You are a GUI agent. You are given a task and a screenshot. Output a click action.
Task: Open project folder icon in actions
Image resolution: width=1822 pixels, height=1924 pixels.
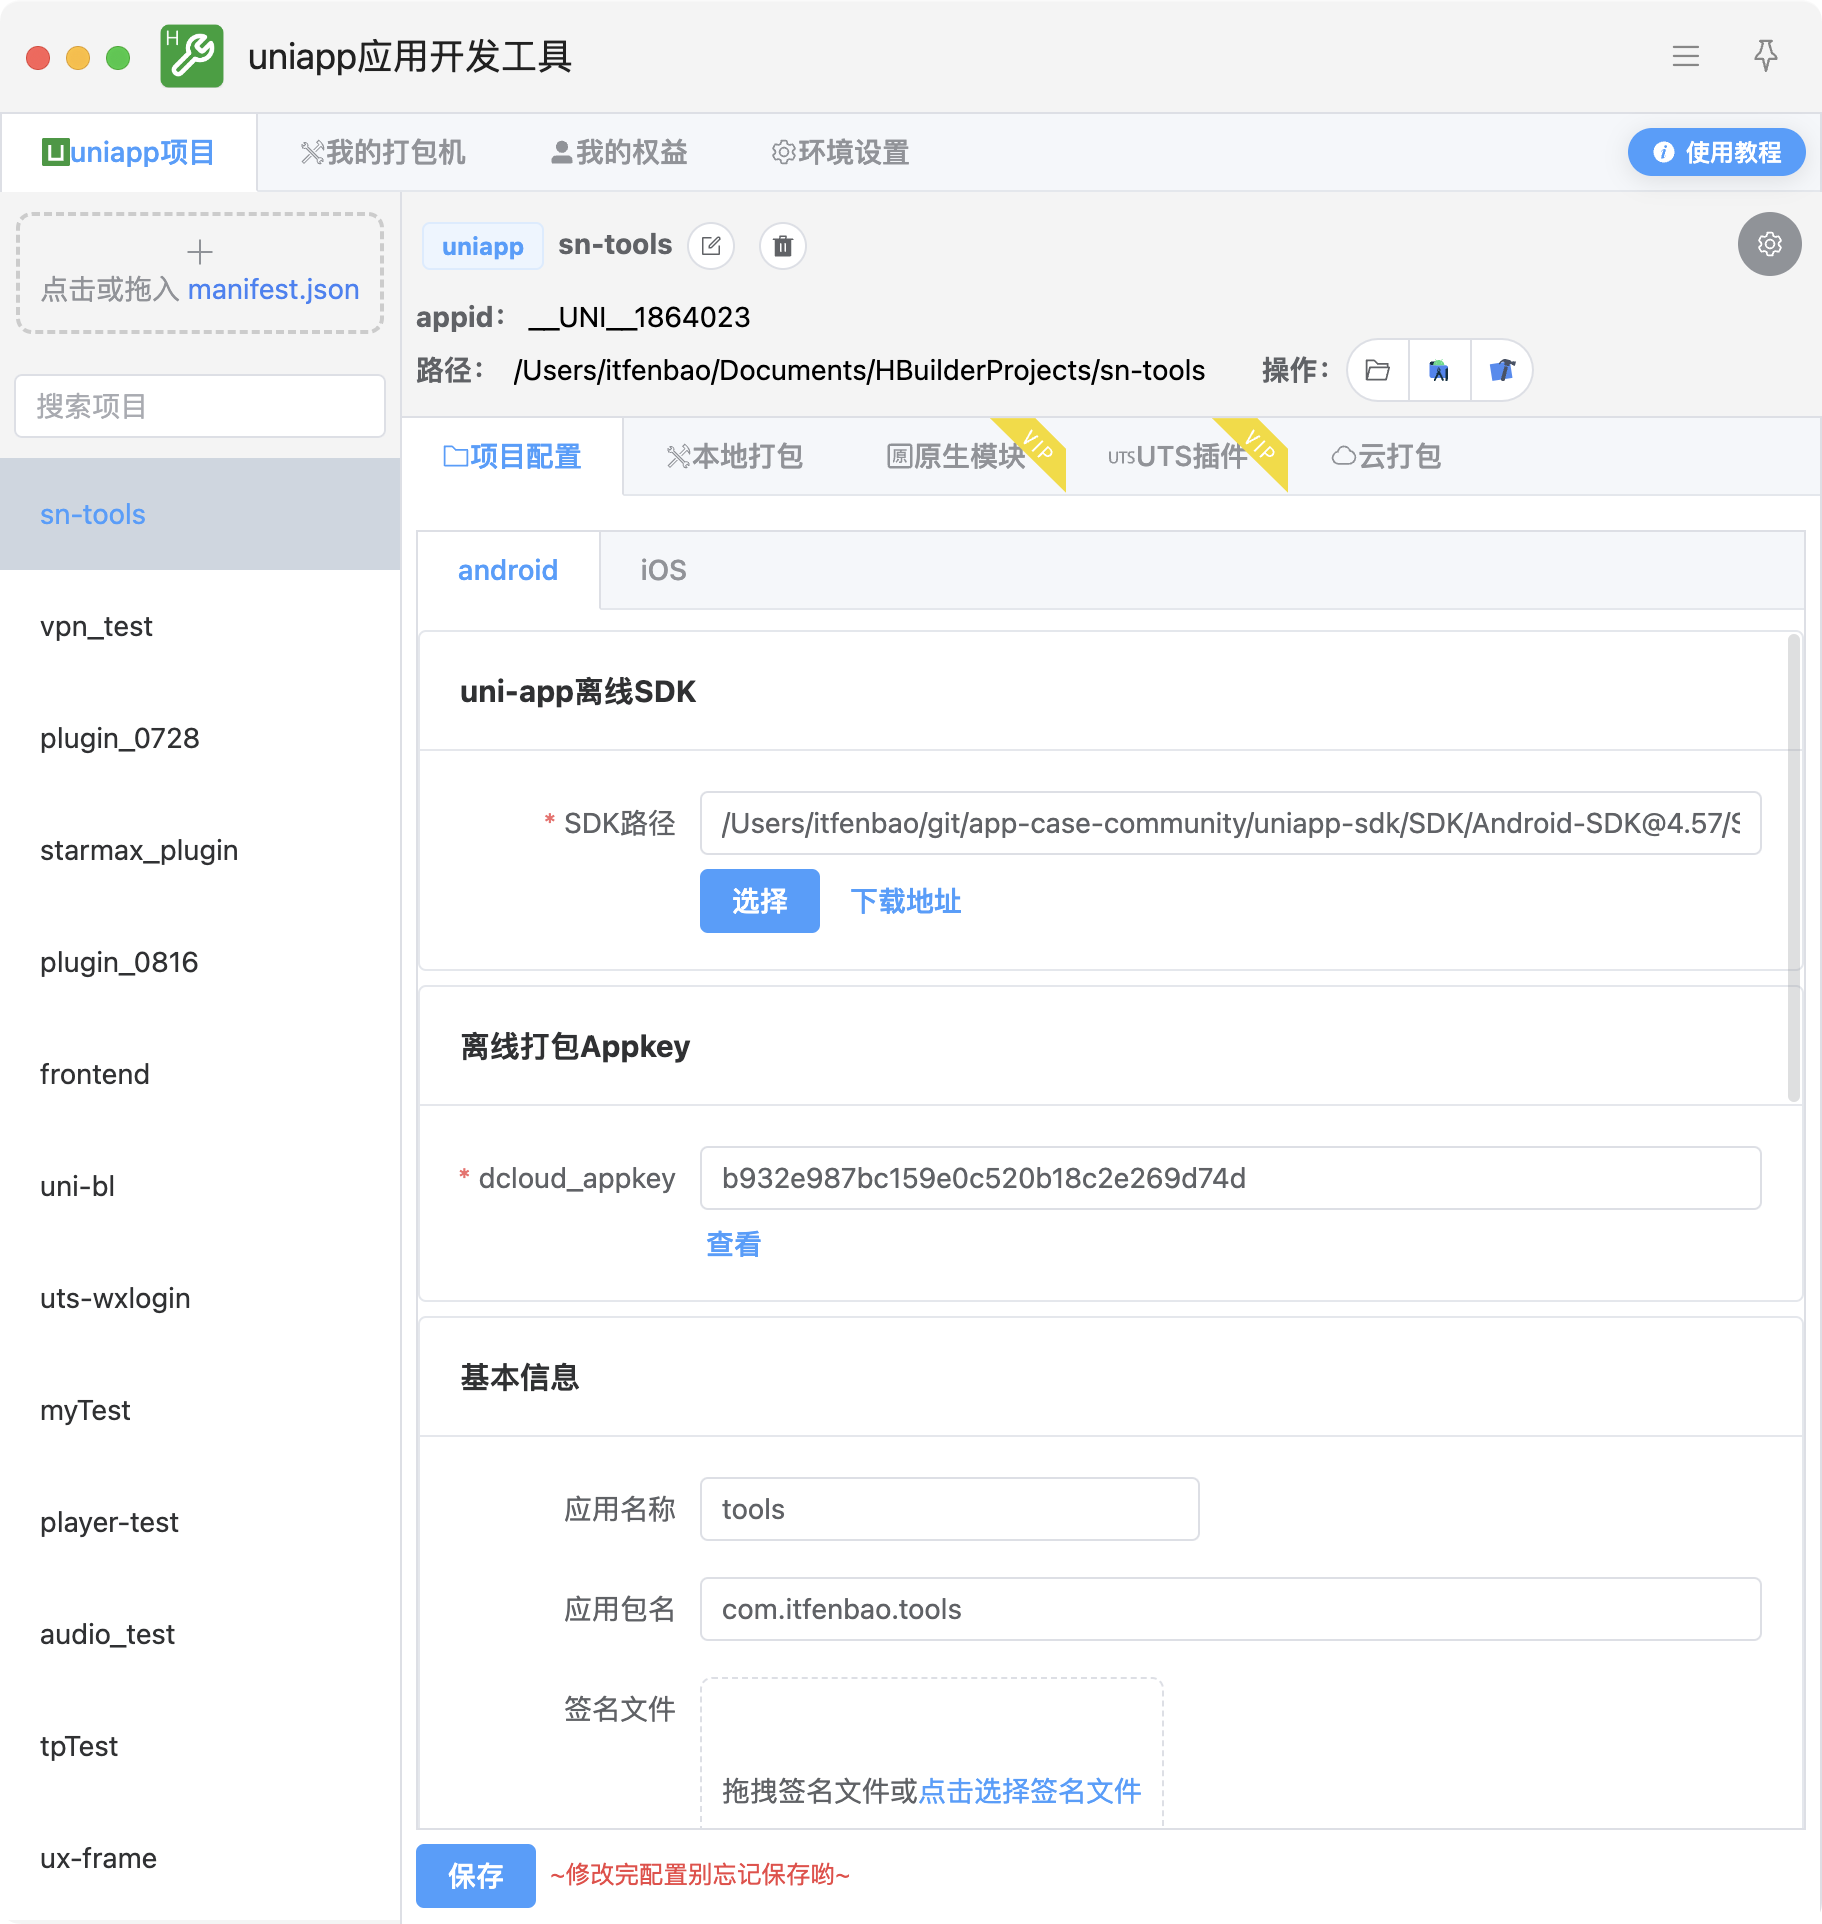tap(1378, 370)
